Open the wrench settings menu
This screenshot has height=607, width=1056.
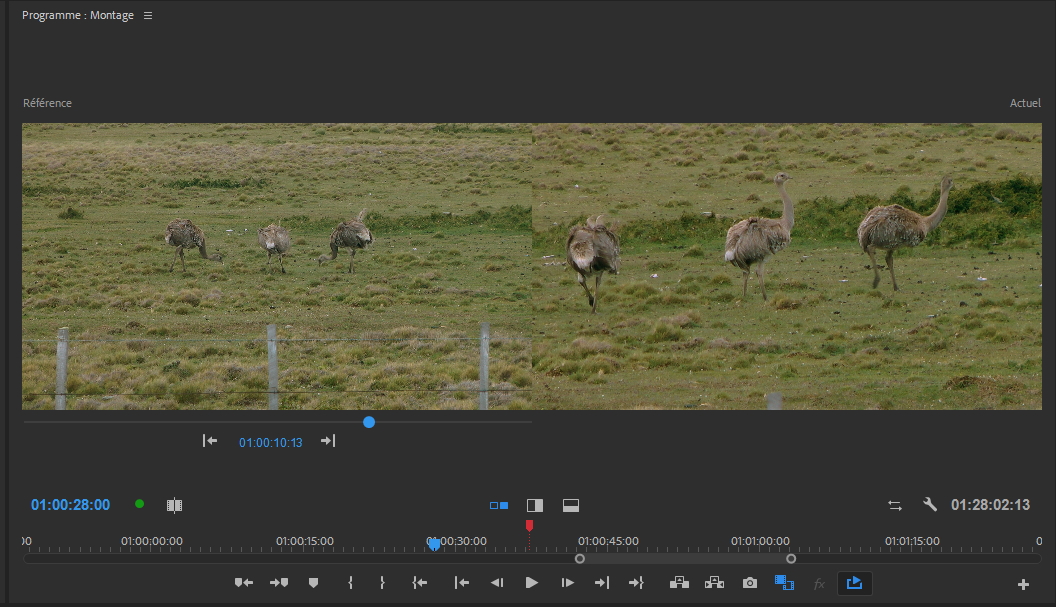point(930,505)
